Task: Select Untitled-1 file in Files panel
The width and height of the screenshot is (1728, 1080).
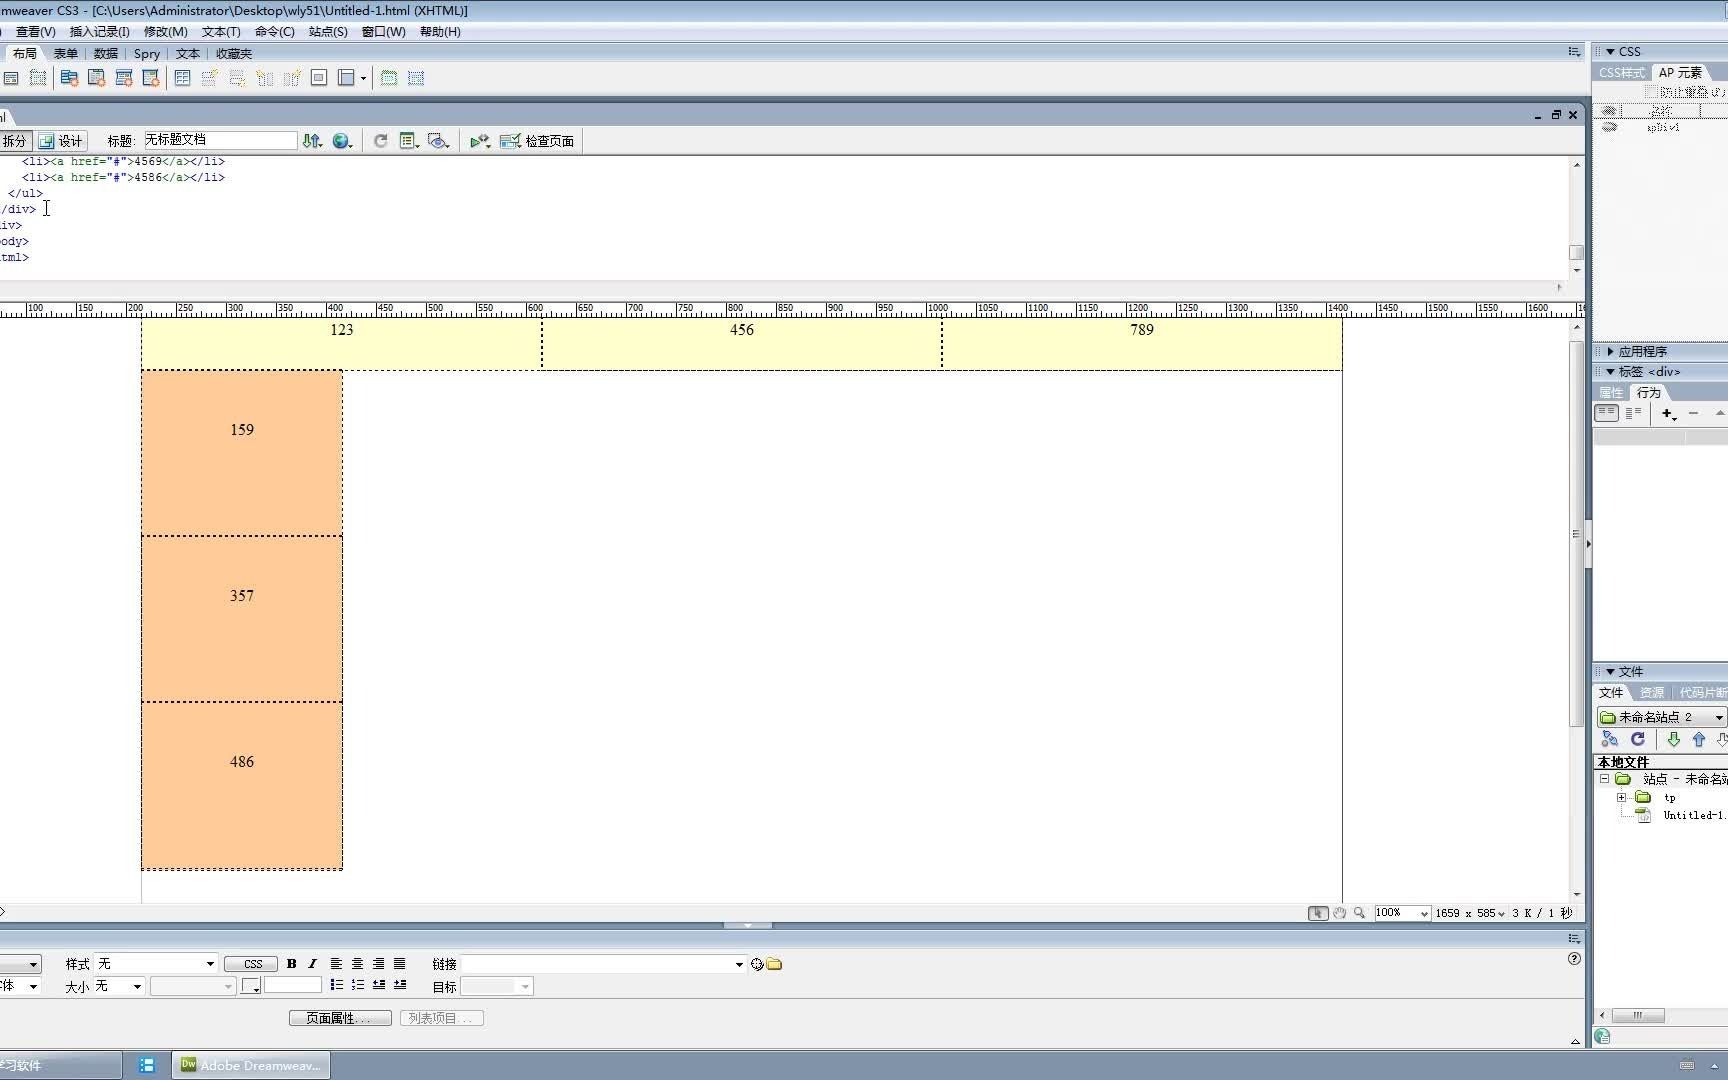Action: (1692, 815)
